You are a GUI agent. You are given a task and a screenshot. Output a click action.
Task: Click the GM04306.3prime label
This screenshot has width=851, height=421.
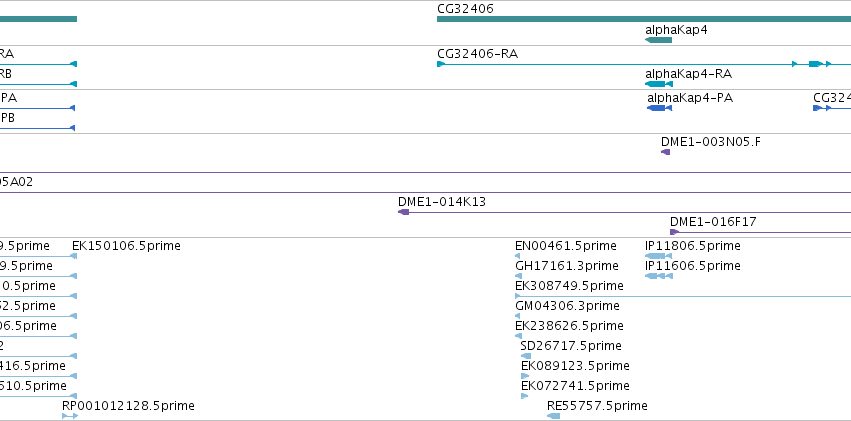tap(567, 306)
